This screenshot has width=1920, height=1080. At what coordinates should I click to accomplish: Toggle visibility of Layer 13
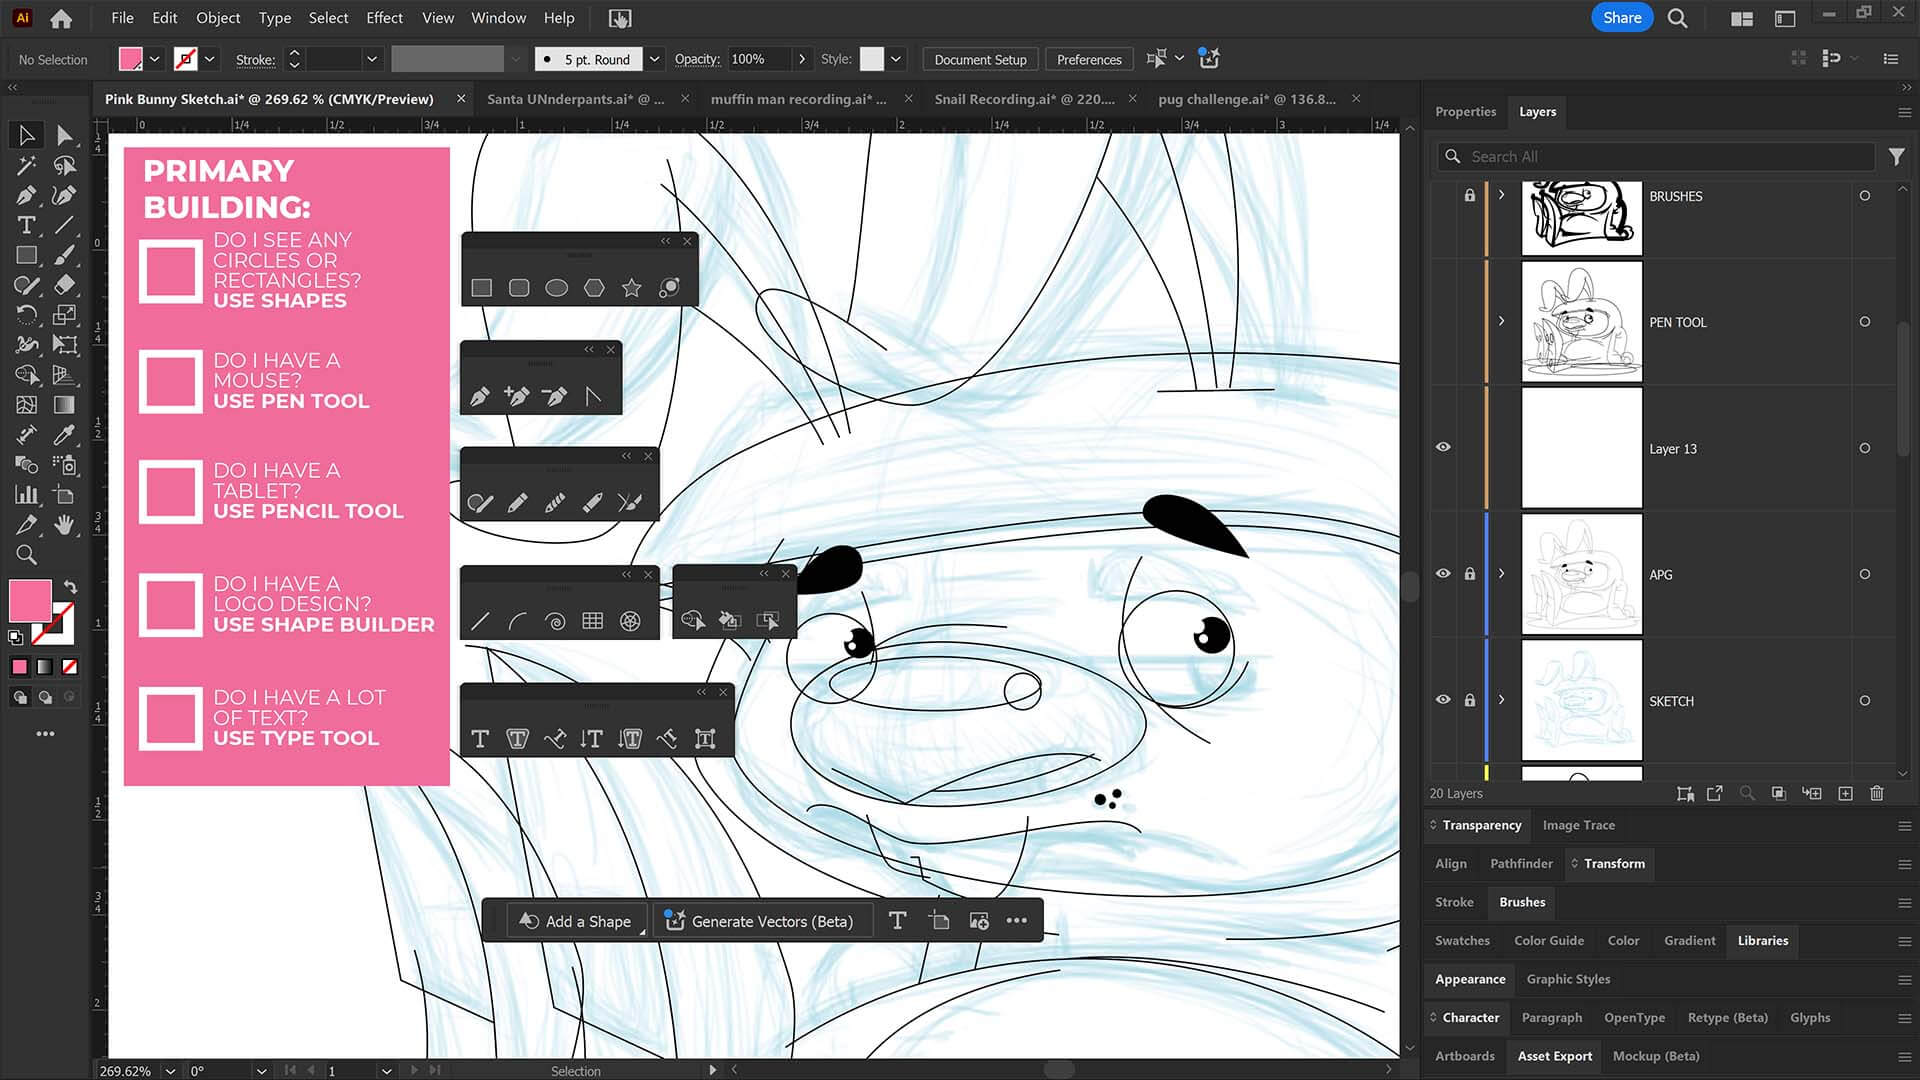1443,447
